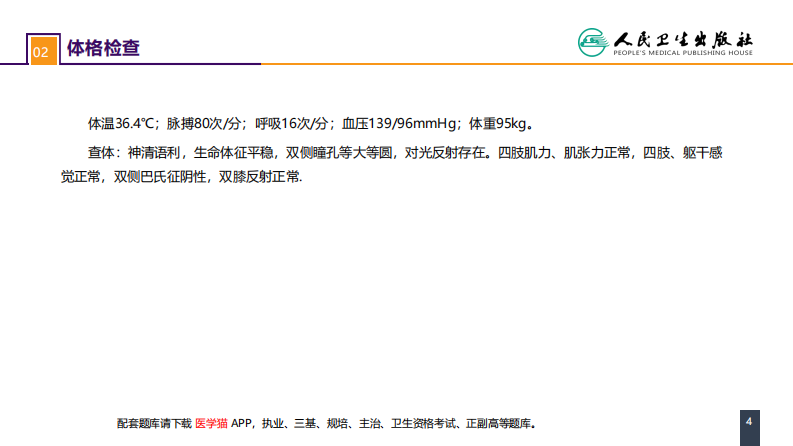Click the phrase 双膝反射正常

(259, 177)
